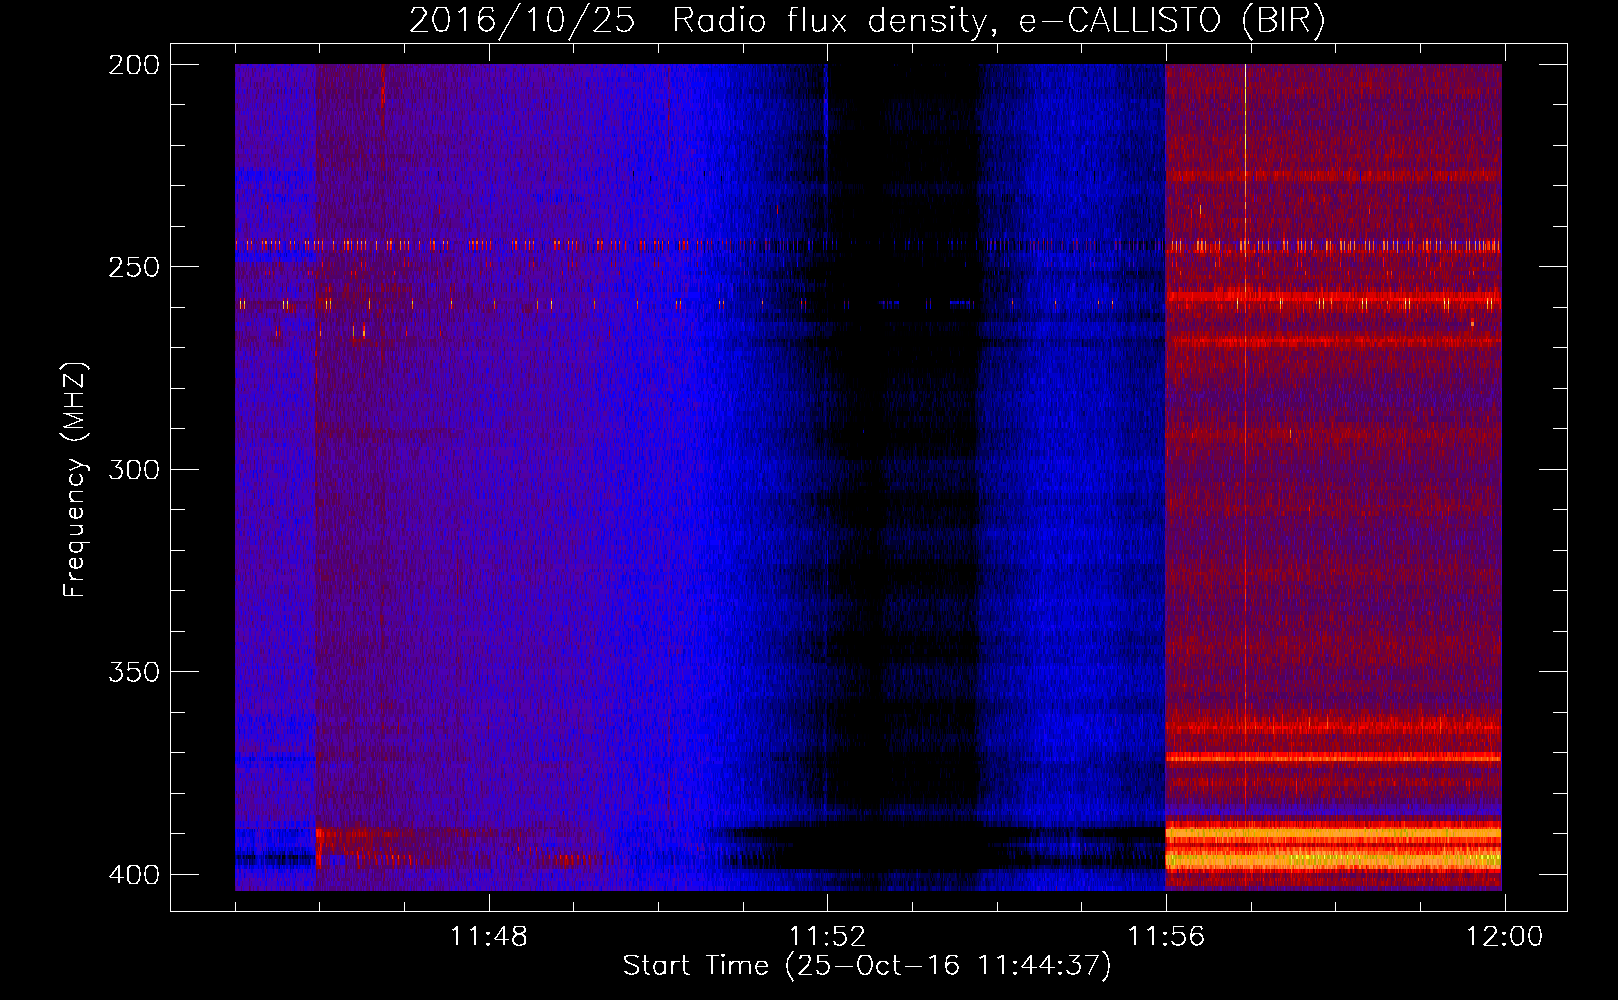The width and height of the screenshot is (1618, 1000).
Task: Click the 'Start Time (25-Oct-16 11:44:37)' label
Action: [866, 966]
